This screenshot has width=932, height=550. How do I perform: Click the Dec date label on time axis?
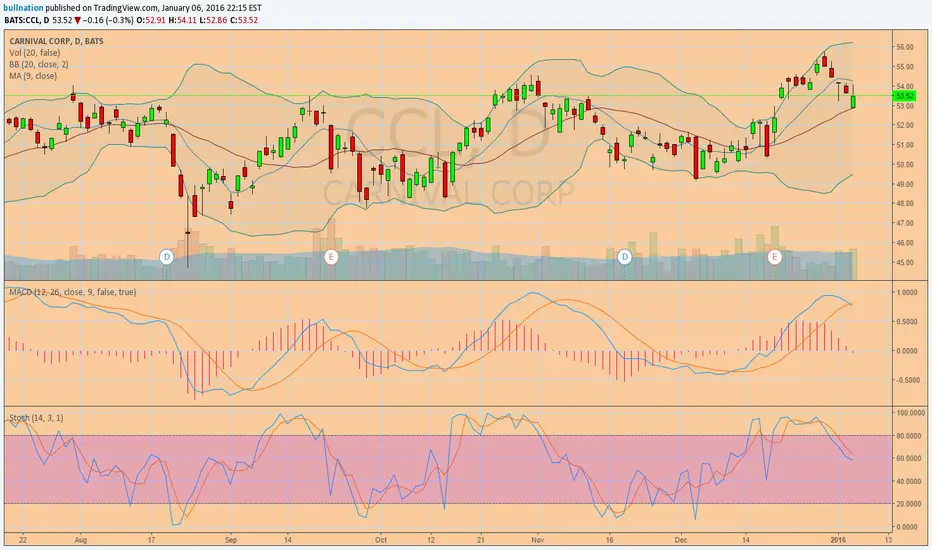click(x=681, y=540)
